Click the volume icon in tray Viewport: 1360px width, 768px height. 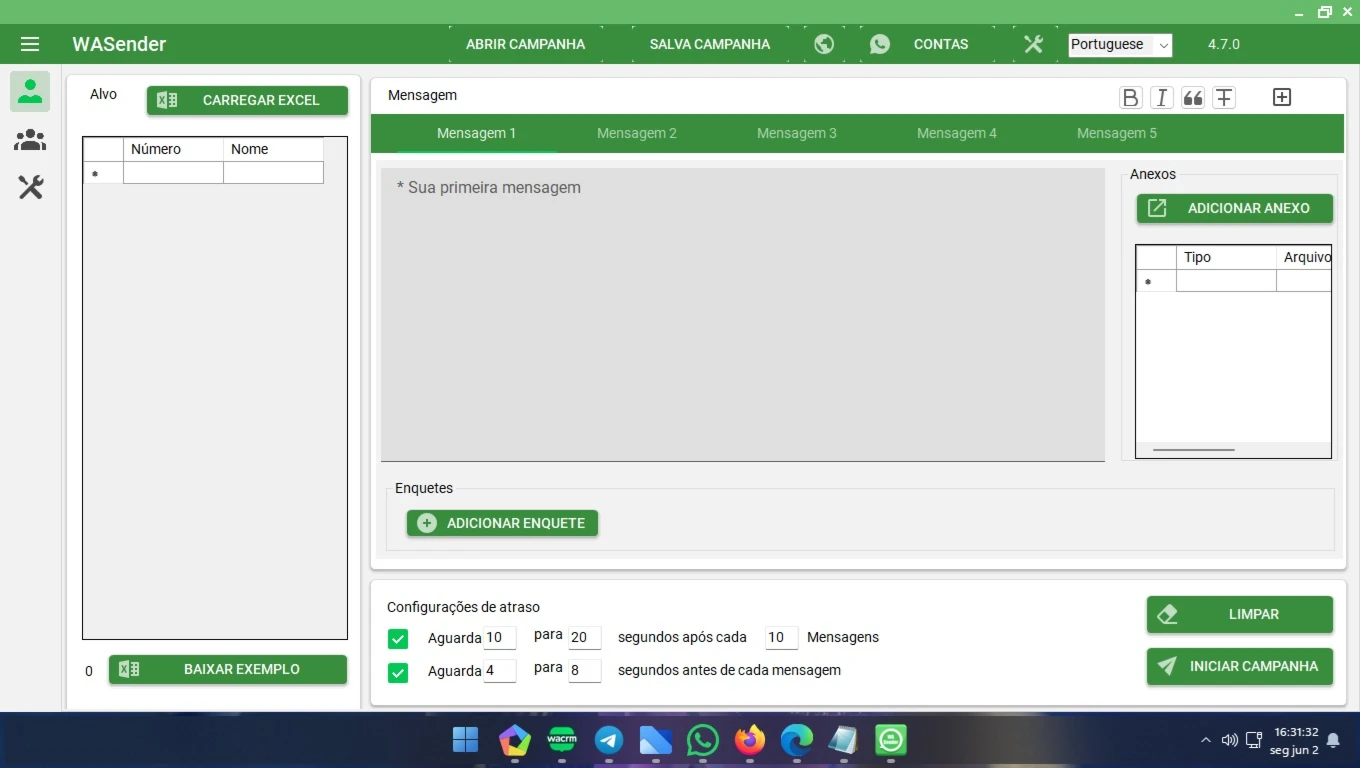pyautogui.click(x=1230, y=740)
